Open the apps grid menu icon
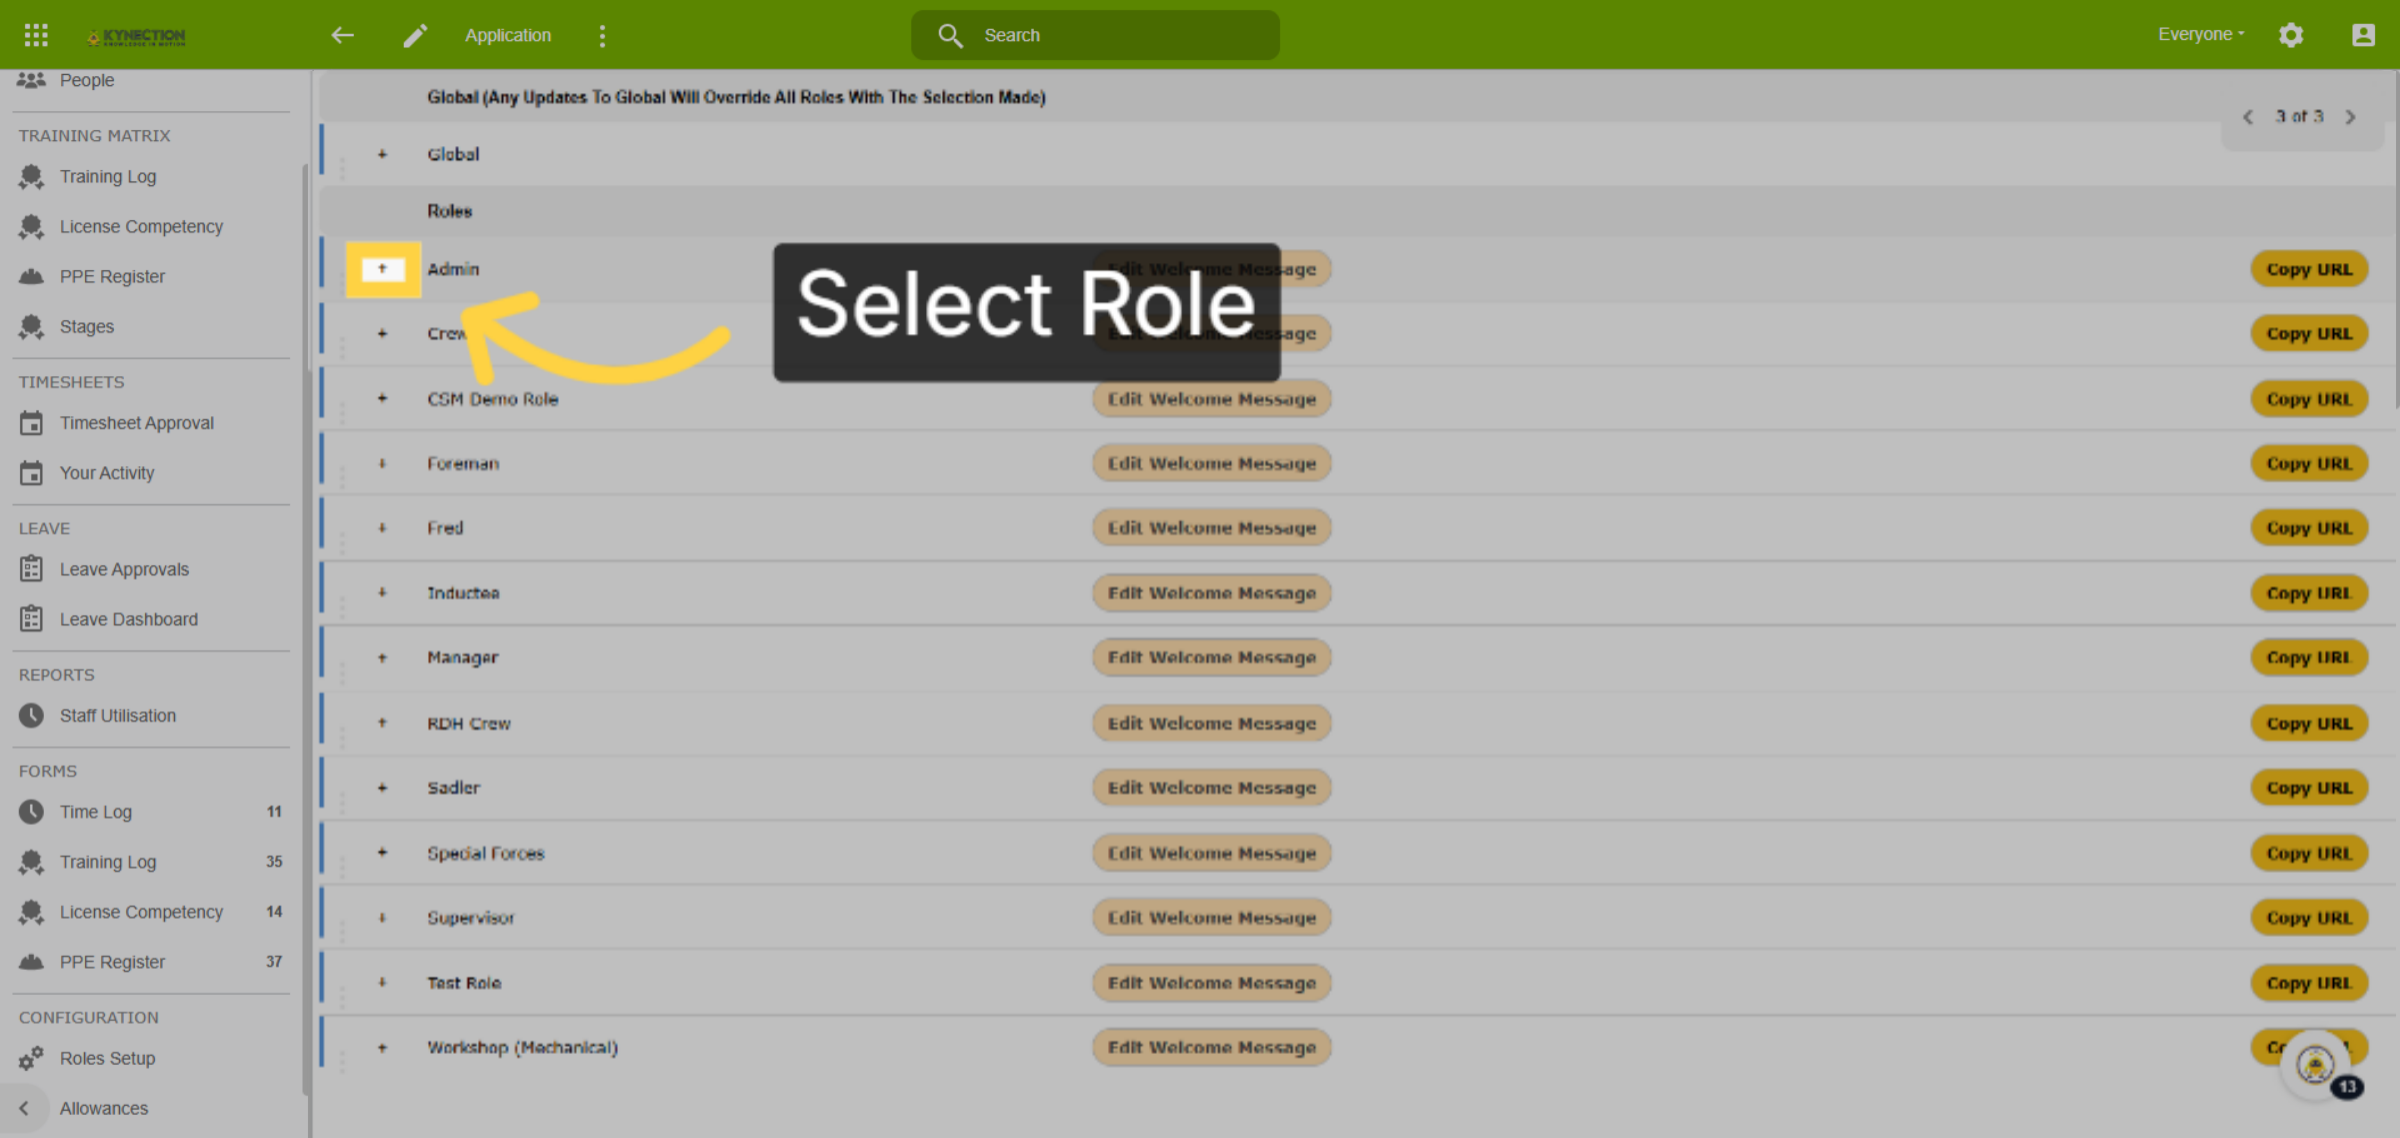Image resolution: width=2400 pixels, height=1138 pixels. click(x=36, y=35)
